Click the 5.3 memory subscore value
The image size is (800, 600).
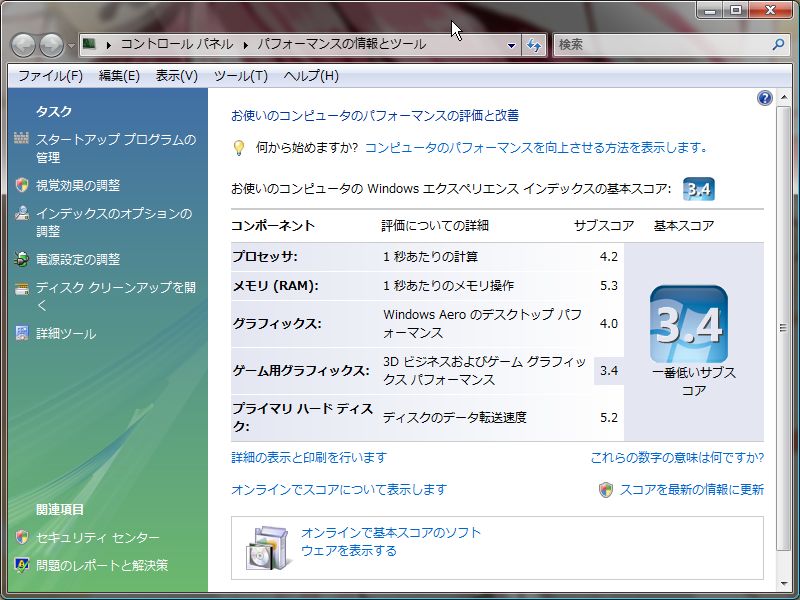[609, 286]
